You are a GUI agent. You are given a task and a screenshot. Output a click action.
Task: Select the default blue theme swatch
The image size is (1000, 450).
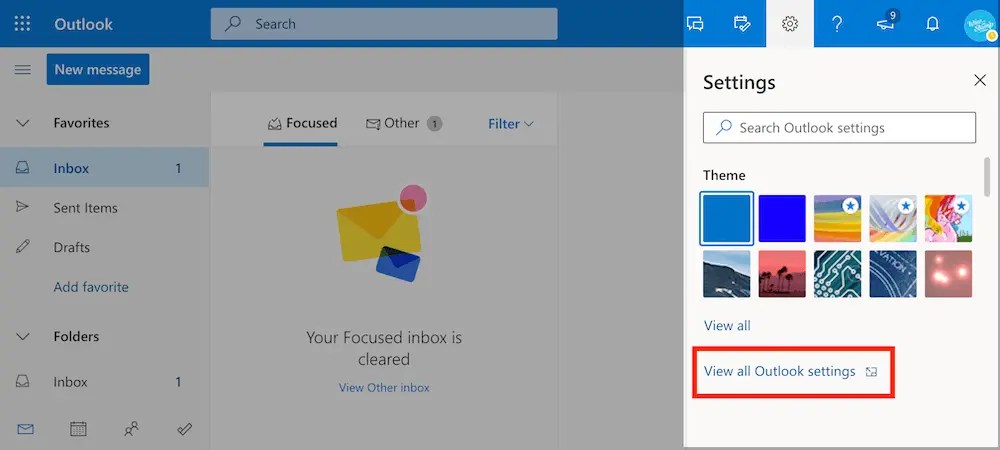point(726,219)
